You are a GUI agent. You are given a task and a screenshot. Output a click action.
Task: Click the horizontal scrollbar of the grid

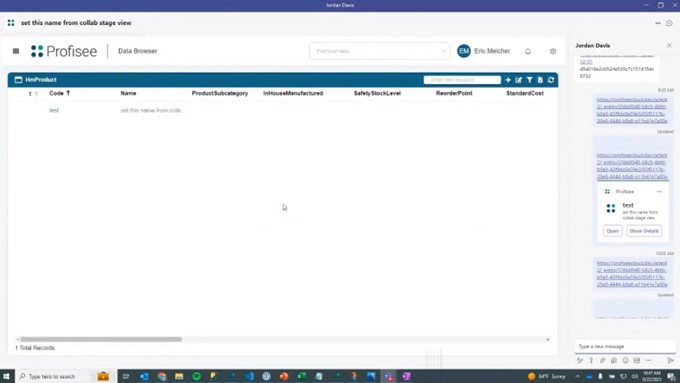click(101, 339)
